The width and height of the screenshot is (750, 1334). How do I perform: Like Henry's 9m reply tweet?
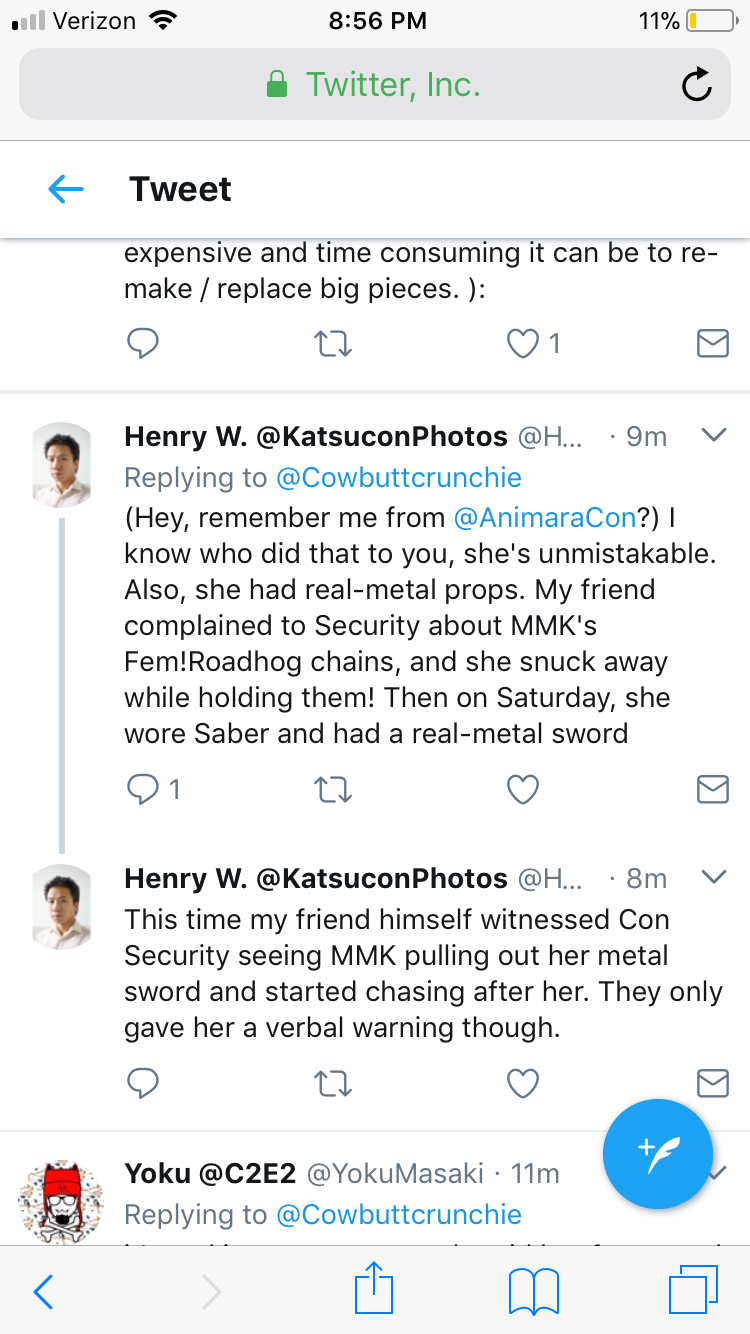[523, 790]
